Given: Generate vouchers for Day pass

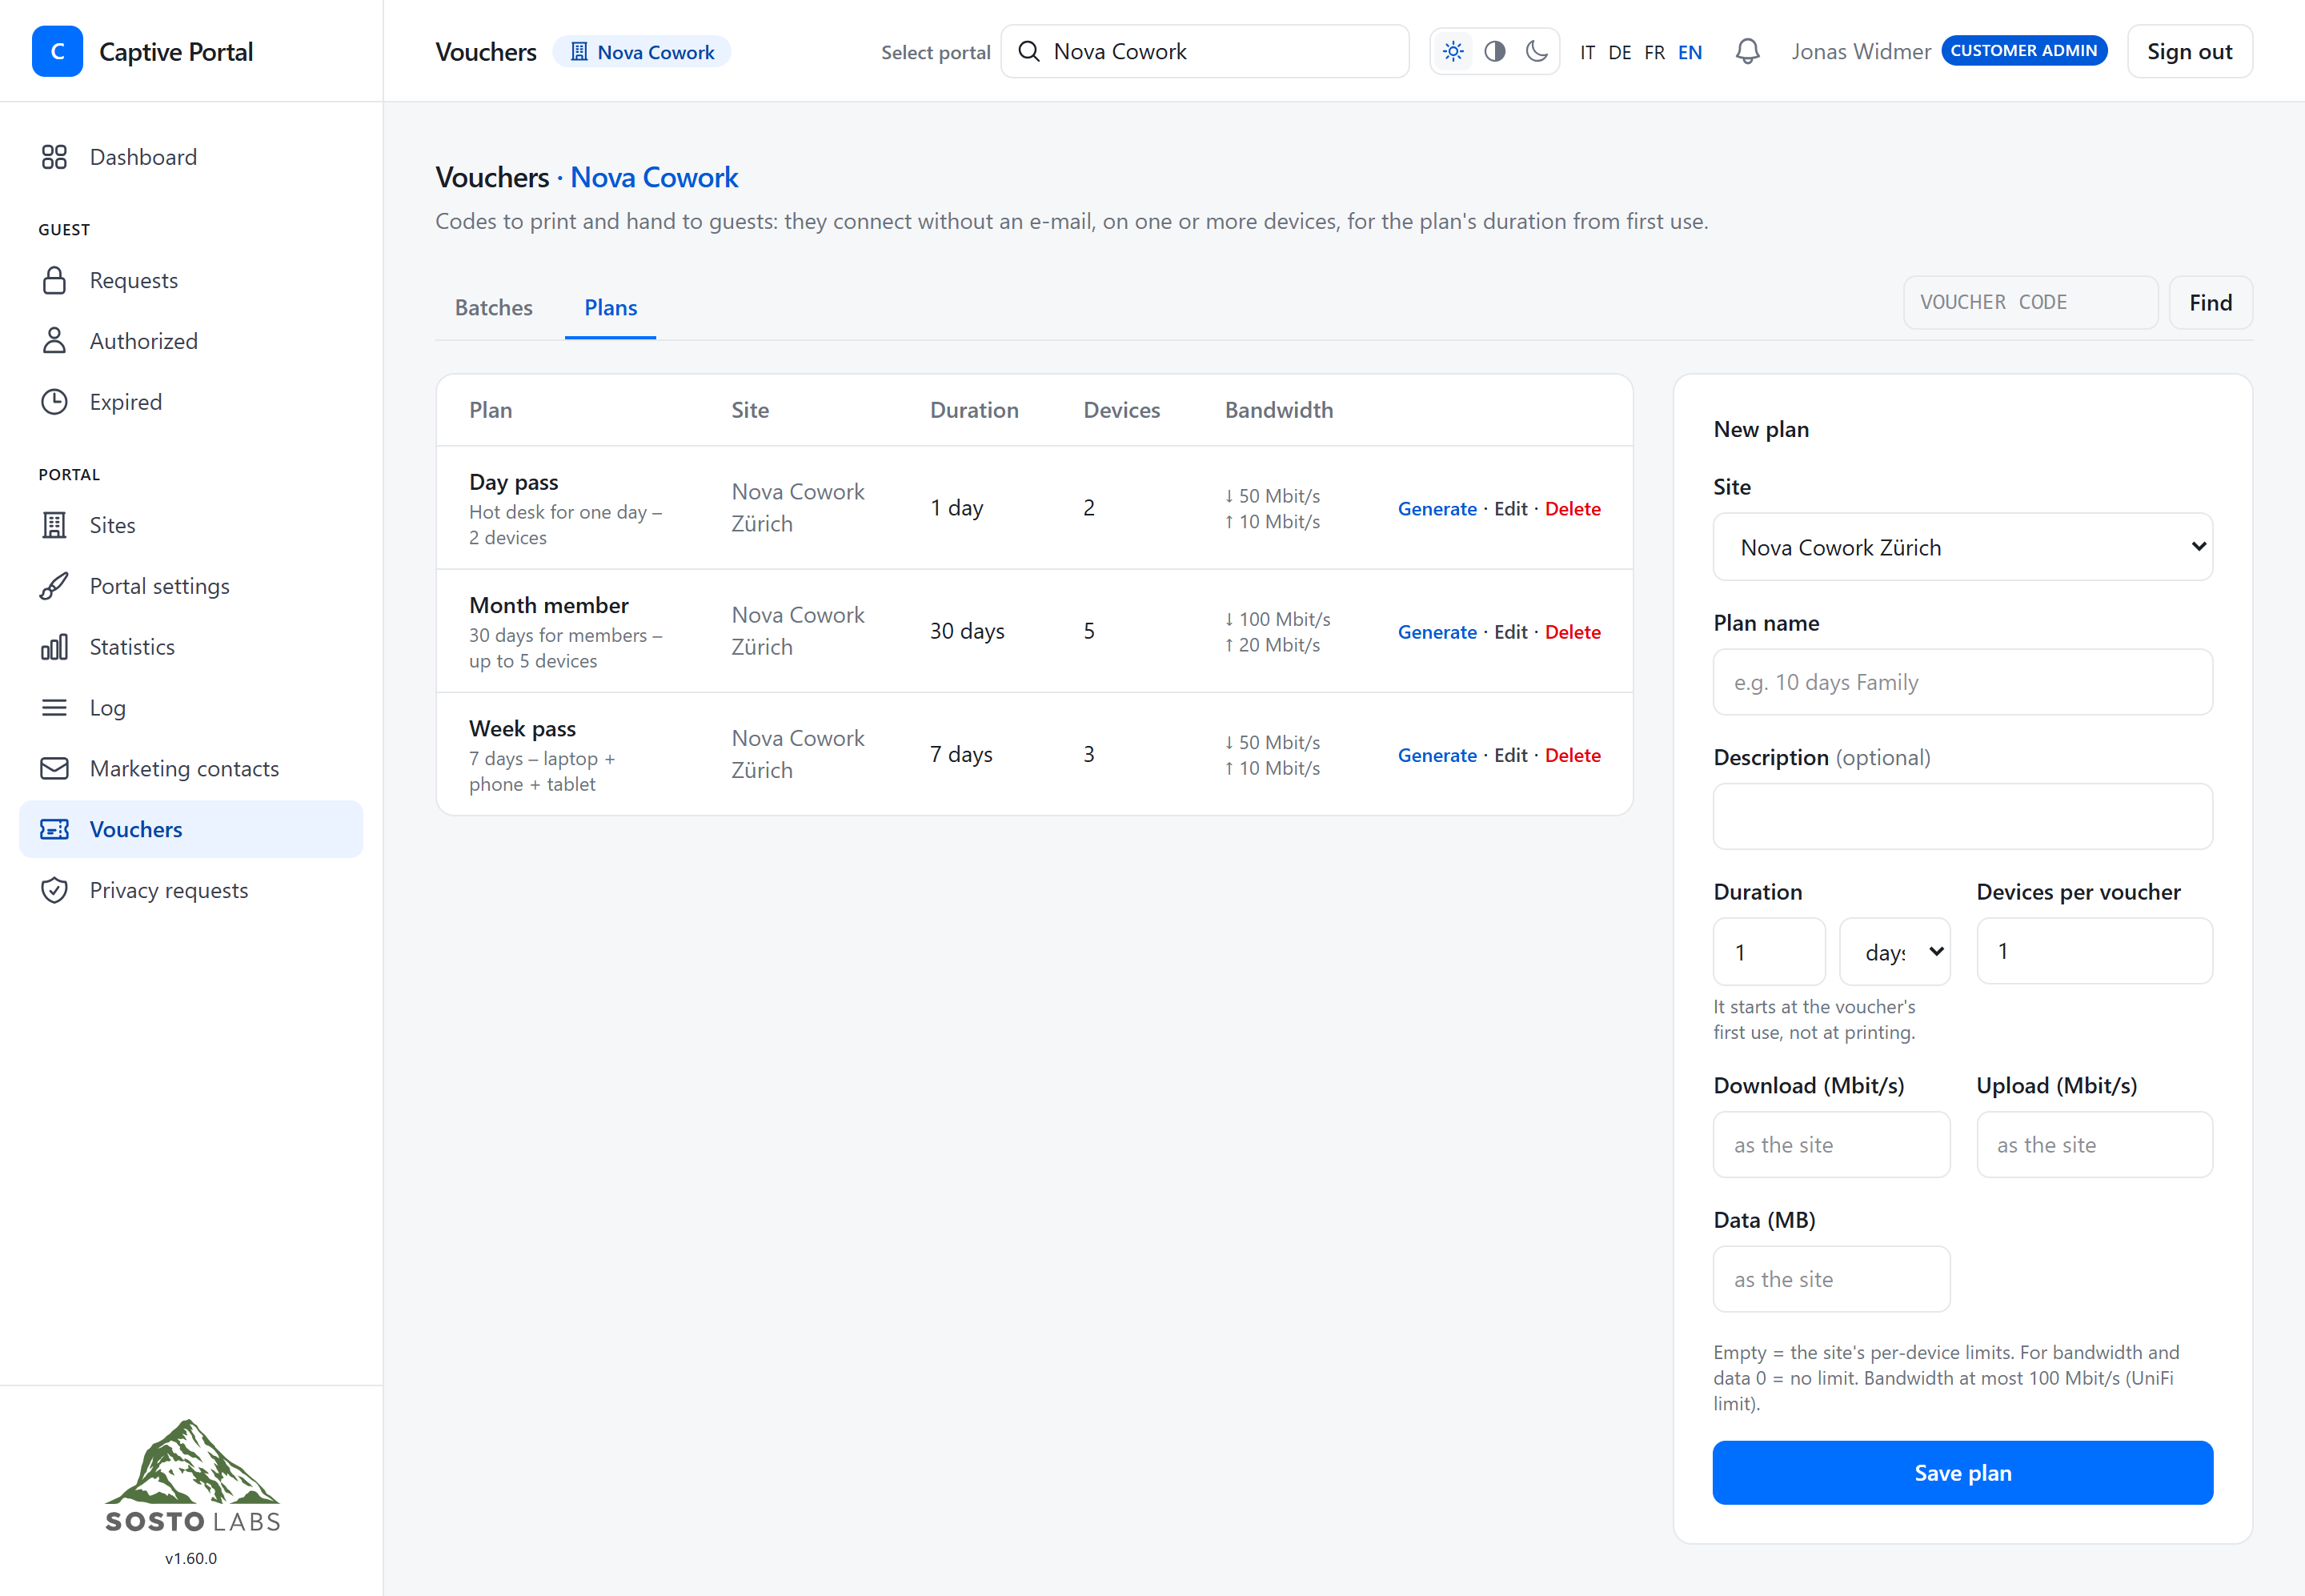Looking at the screenshot, I should pos(1437,508).
